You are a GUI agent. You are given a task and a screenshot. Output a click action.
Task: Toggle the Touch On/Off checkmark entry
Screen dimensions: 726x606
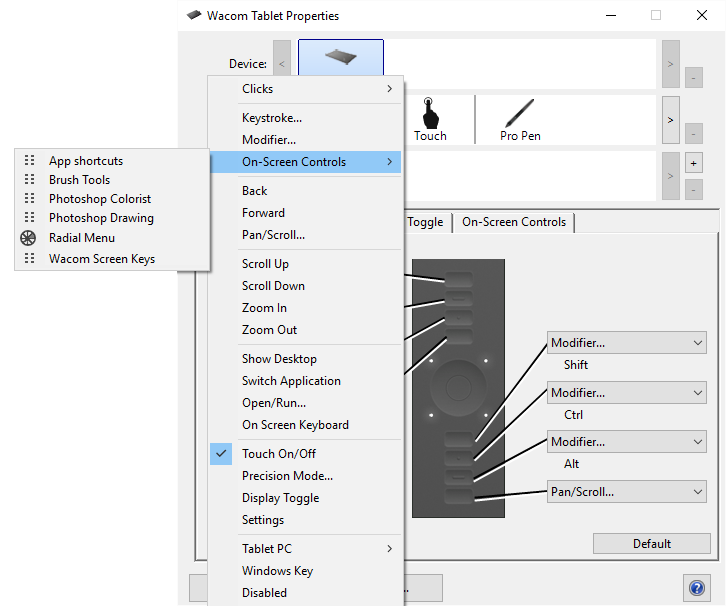click(x=306, y=454)
